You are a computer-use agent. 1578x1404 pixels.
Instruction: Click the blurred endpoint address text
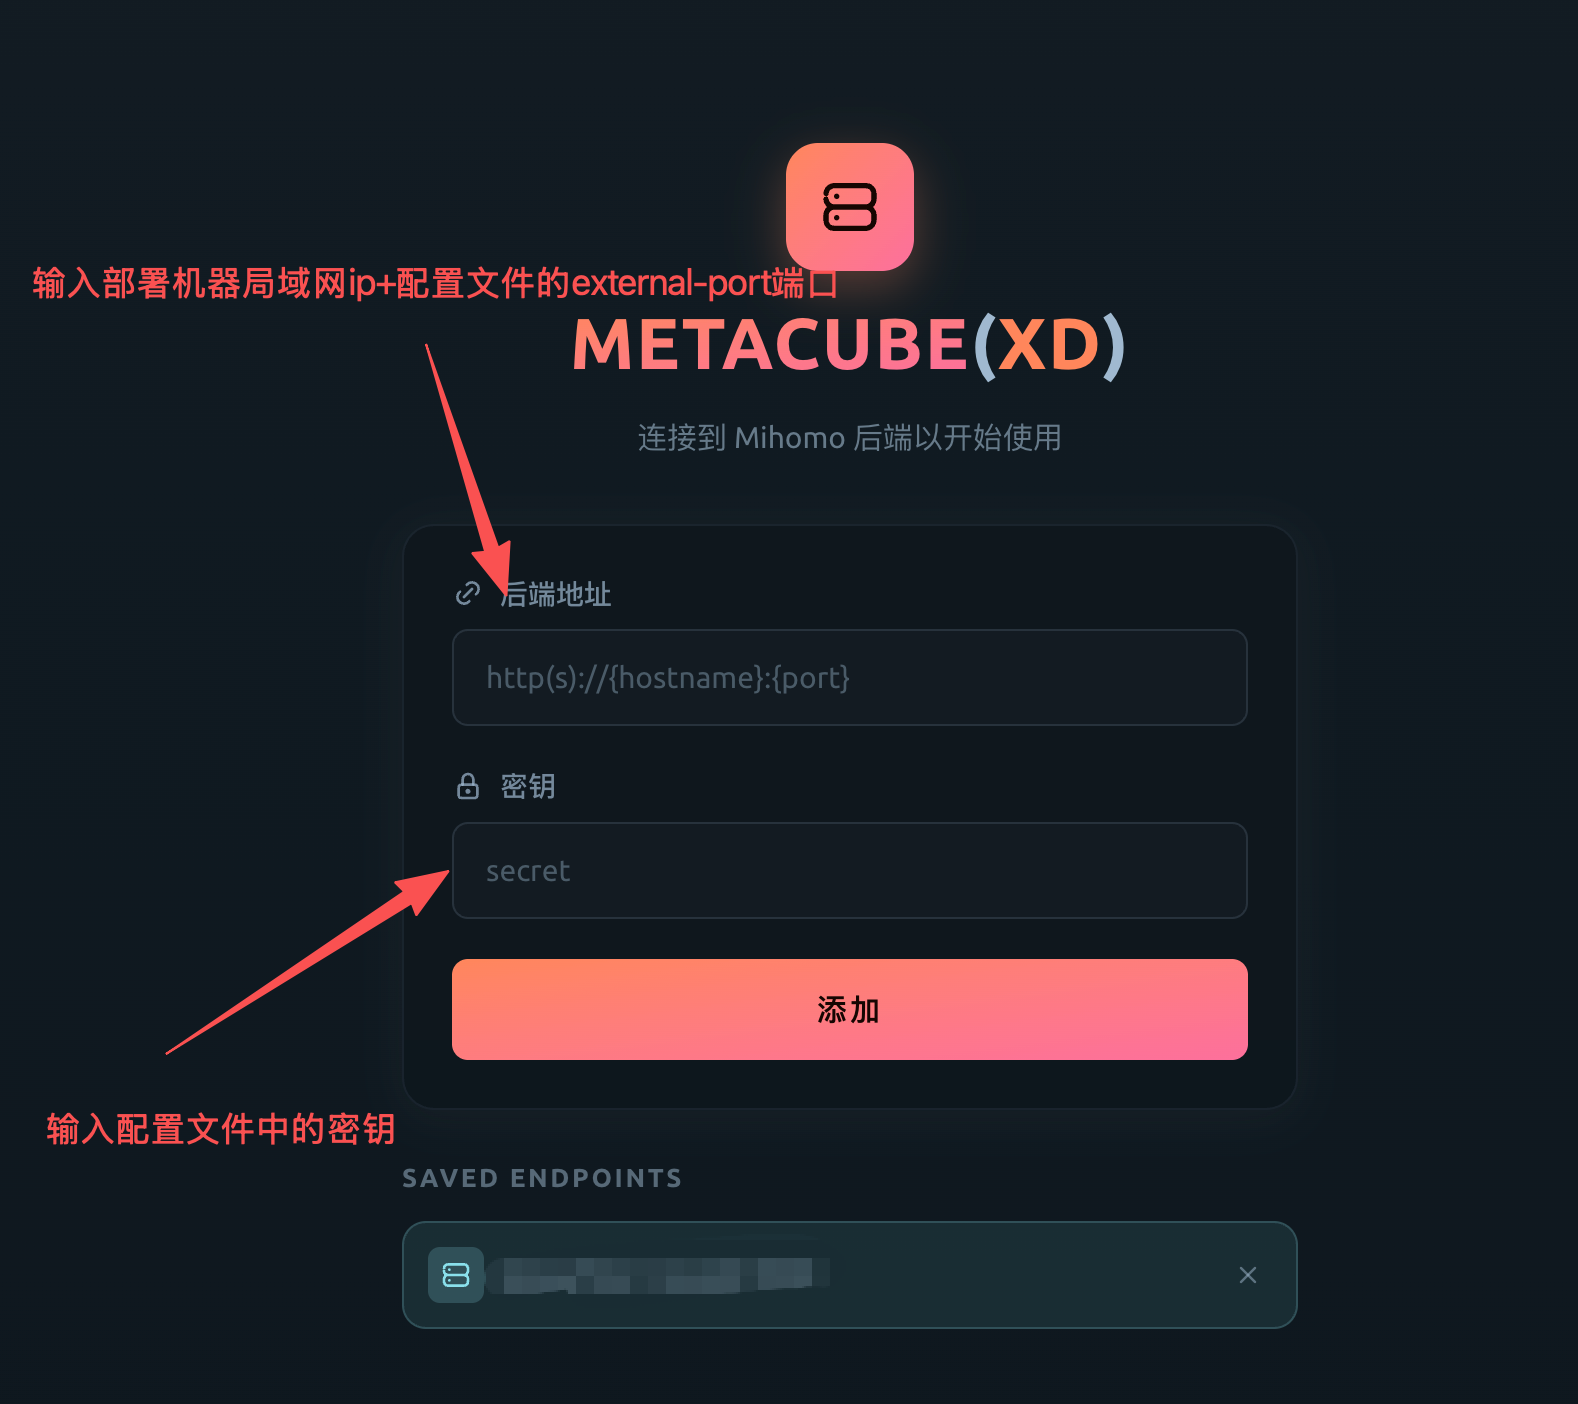point(665,1275)
